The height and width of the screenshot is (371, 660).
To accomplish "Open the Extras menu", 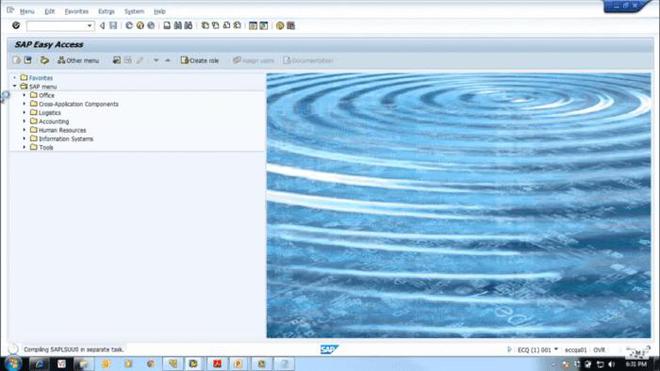I will coord(106,11).
